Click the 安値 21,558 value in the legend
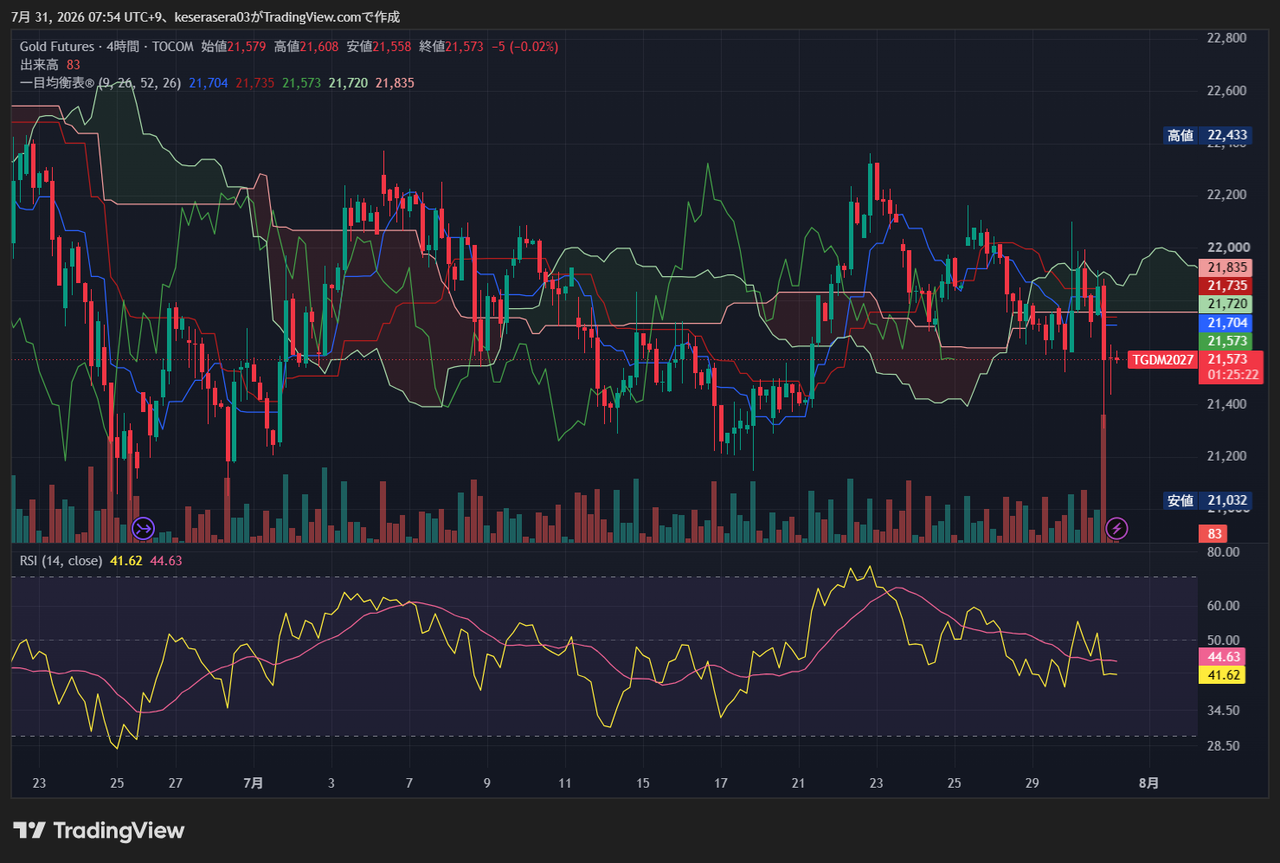 click(x=379, y=46)
